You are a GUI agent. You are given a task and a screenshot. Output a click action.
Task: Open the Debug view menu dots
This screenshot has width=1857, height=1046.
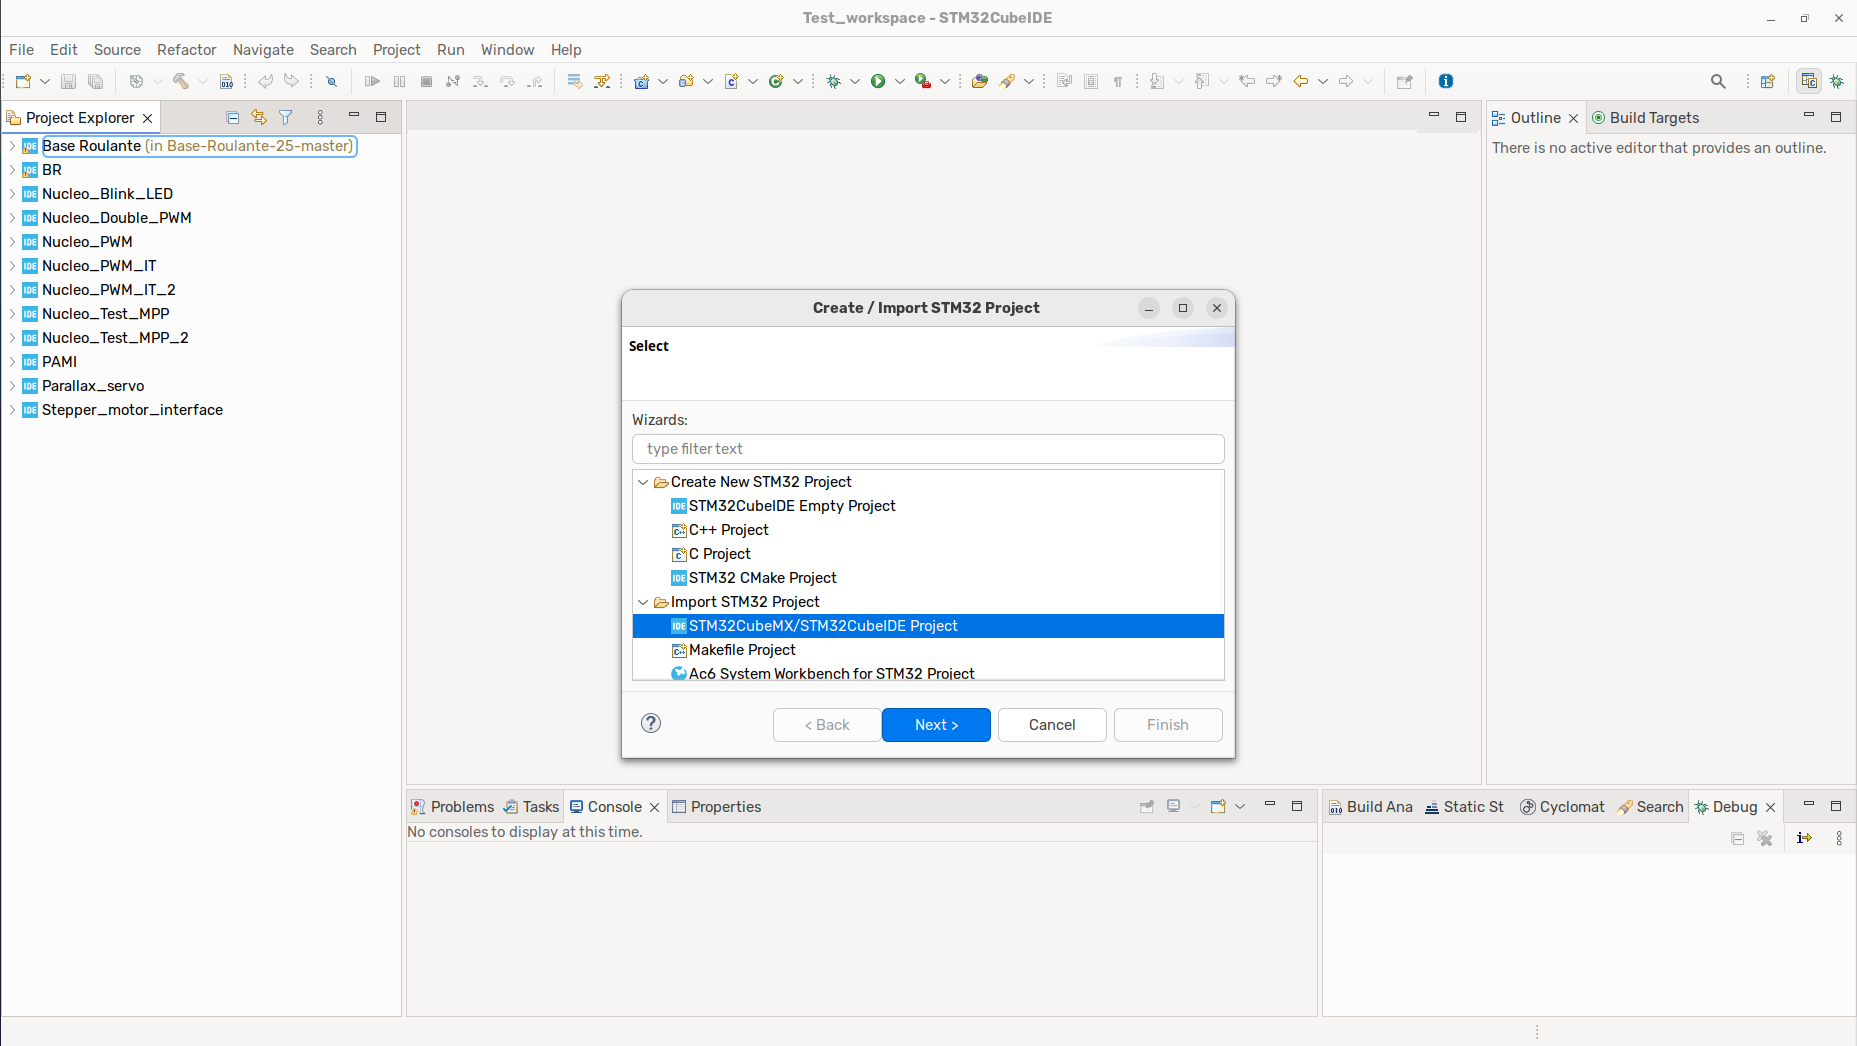click(1839, 838)
